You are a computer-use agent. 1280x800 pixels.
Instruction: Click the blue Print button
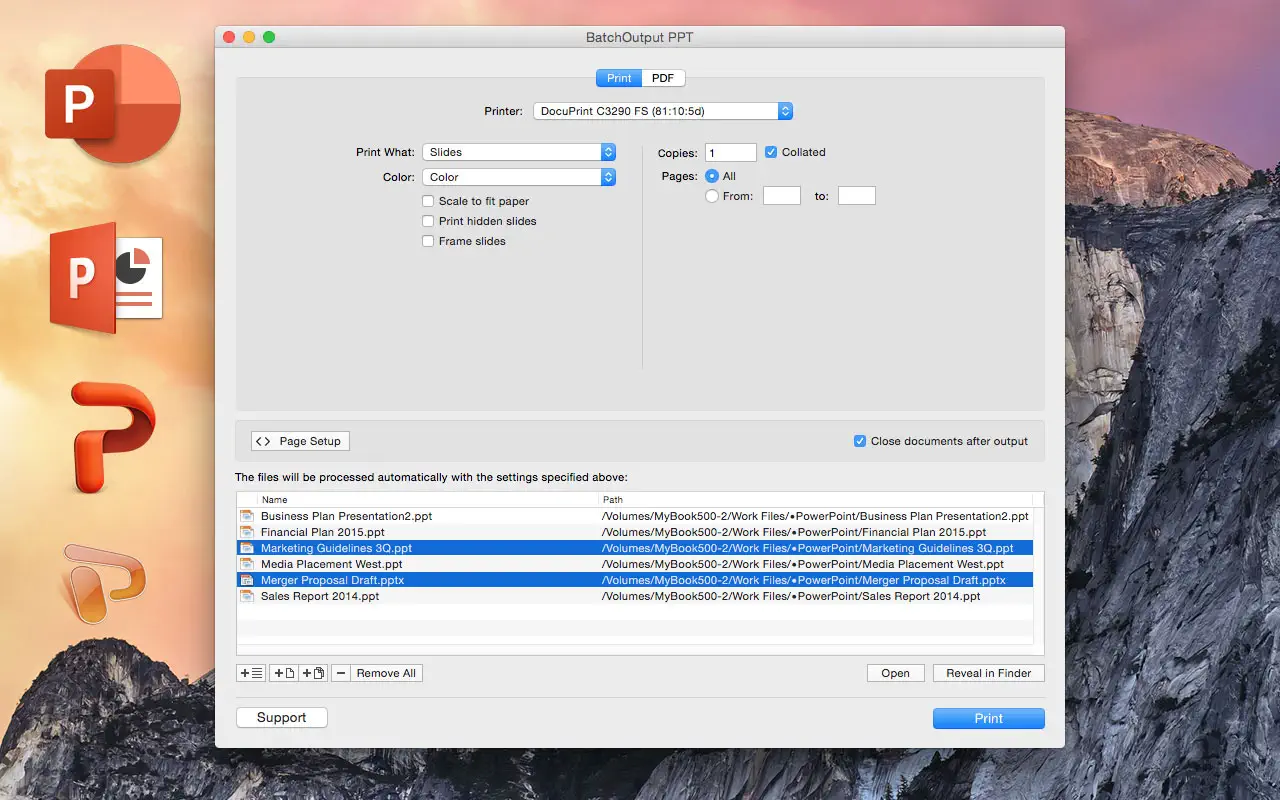(x=988, y=718)
